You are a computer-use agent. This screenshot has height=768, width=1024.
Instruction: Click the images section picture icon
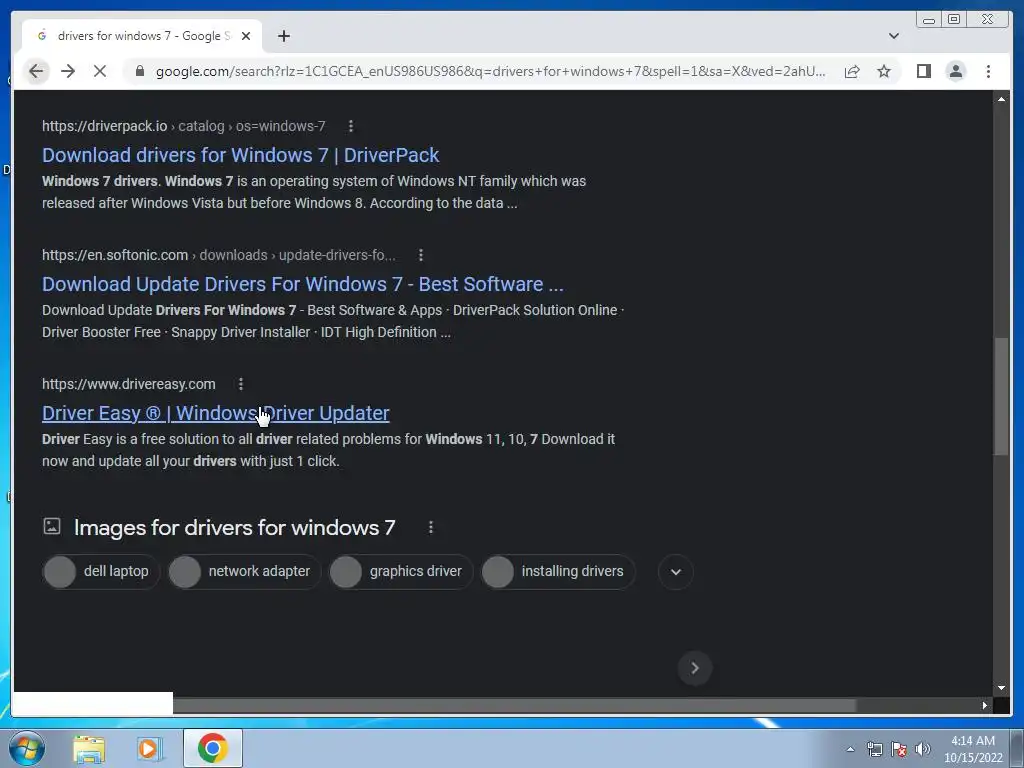click(52, 526)
